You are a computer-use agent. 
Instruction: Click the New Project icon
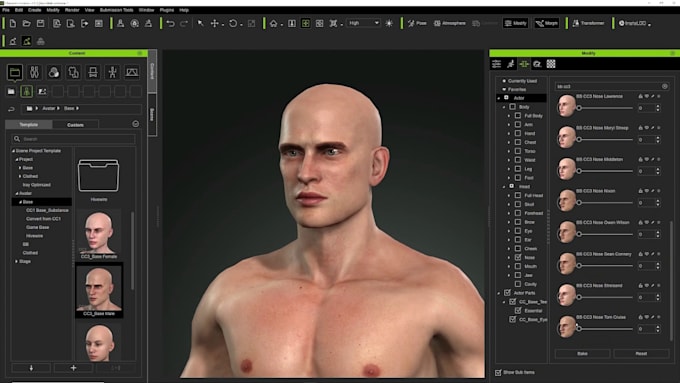point(13,23)
